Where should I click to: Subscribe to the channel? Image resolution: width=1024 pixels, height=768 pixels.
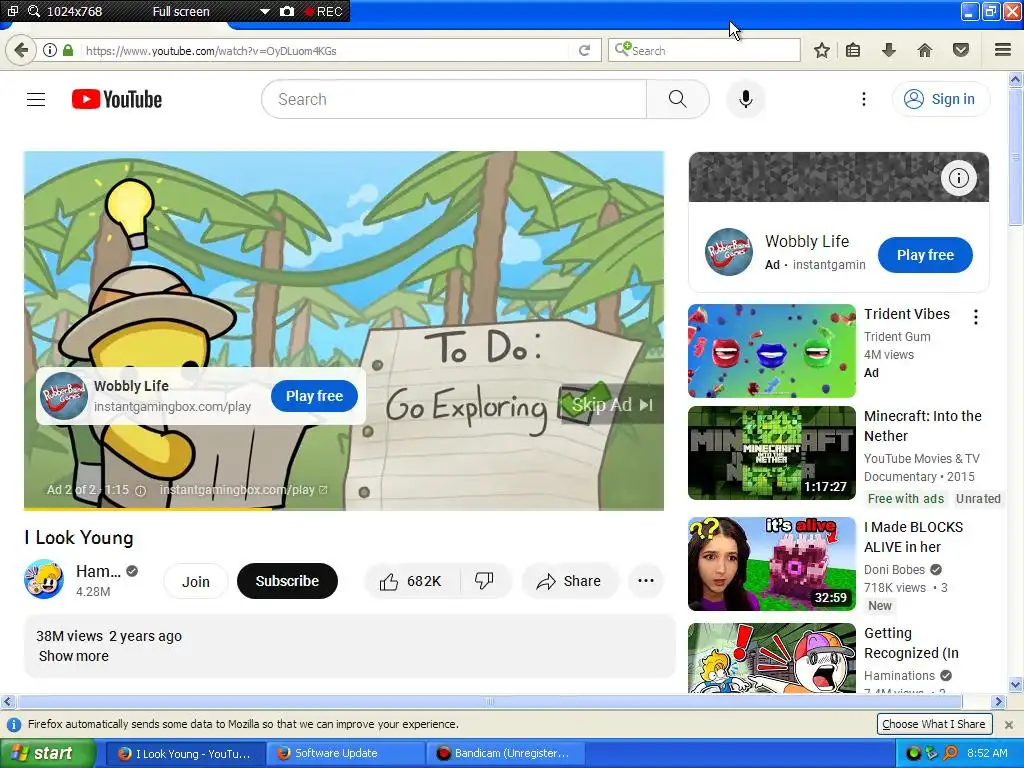tap(287, 581)
